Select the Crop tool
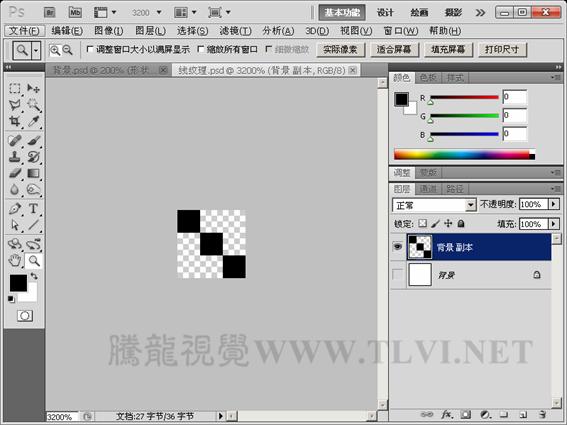This screenshot has height=425, width=567. [x=14, y=121]
